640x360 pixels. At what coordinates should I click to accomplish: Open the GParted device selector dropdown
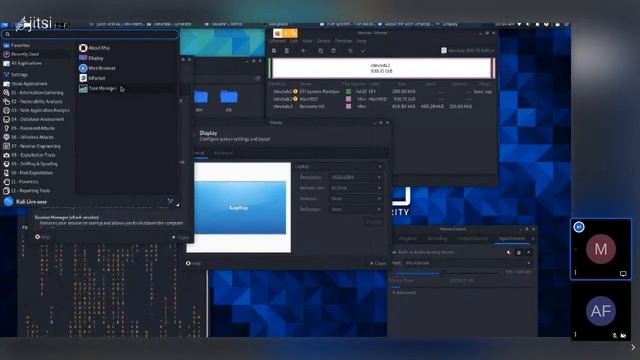[467, 51]
